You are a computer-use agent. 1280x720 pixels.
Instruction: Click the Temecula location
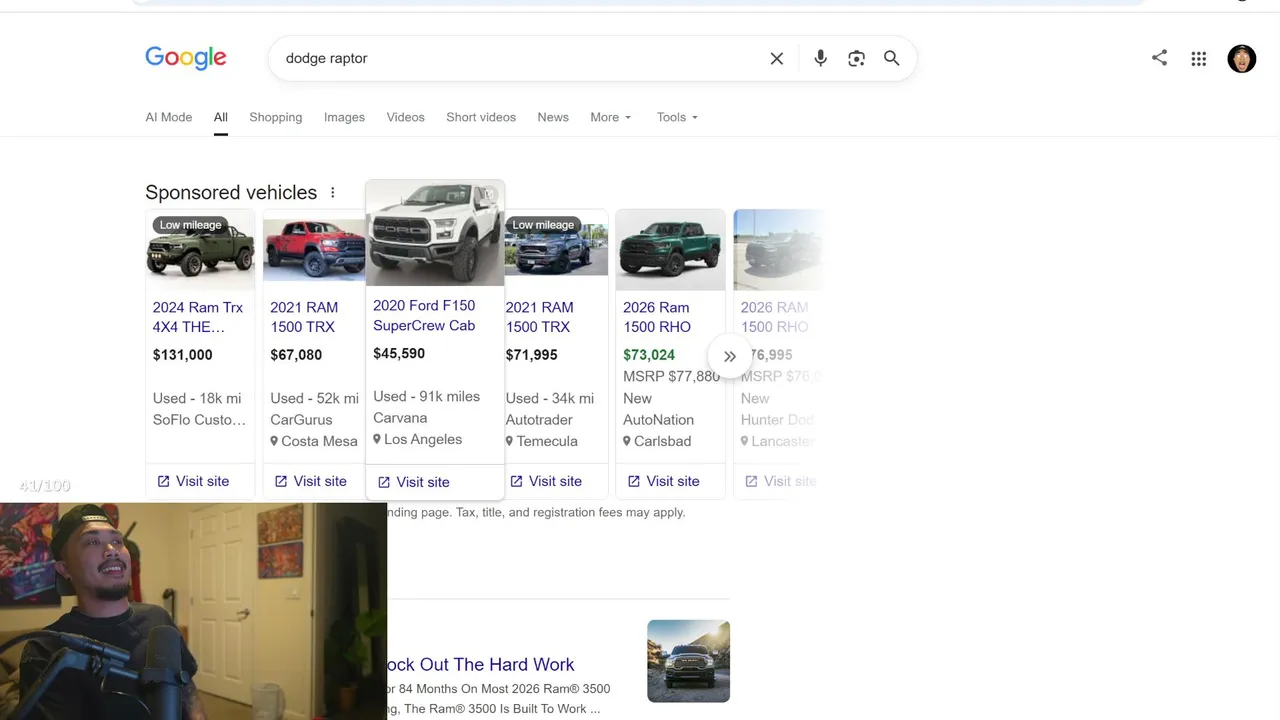[x=542, y=441]
